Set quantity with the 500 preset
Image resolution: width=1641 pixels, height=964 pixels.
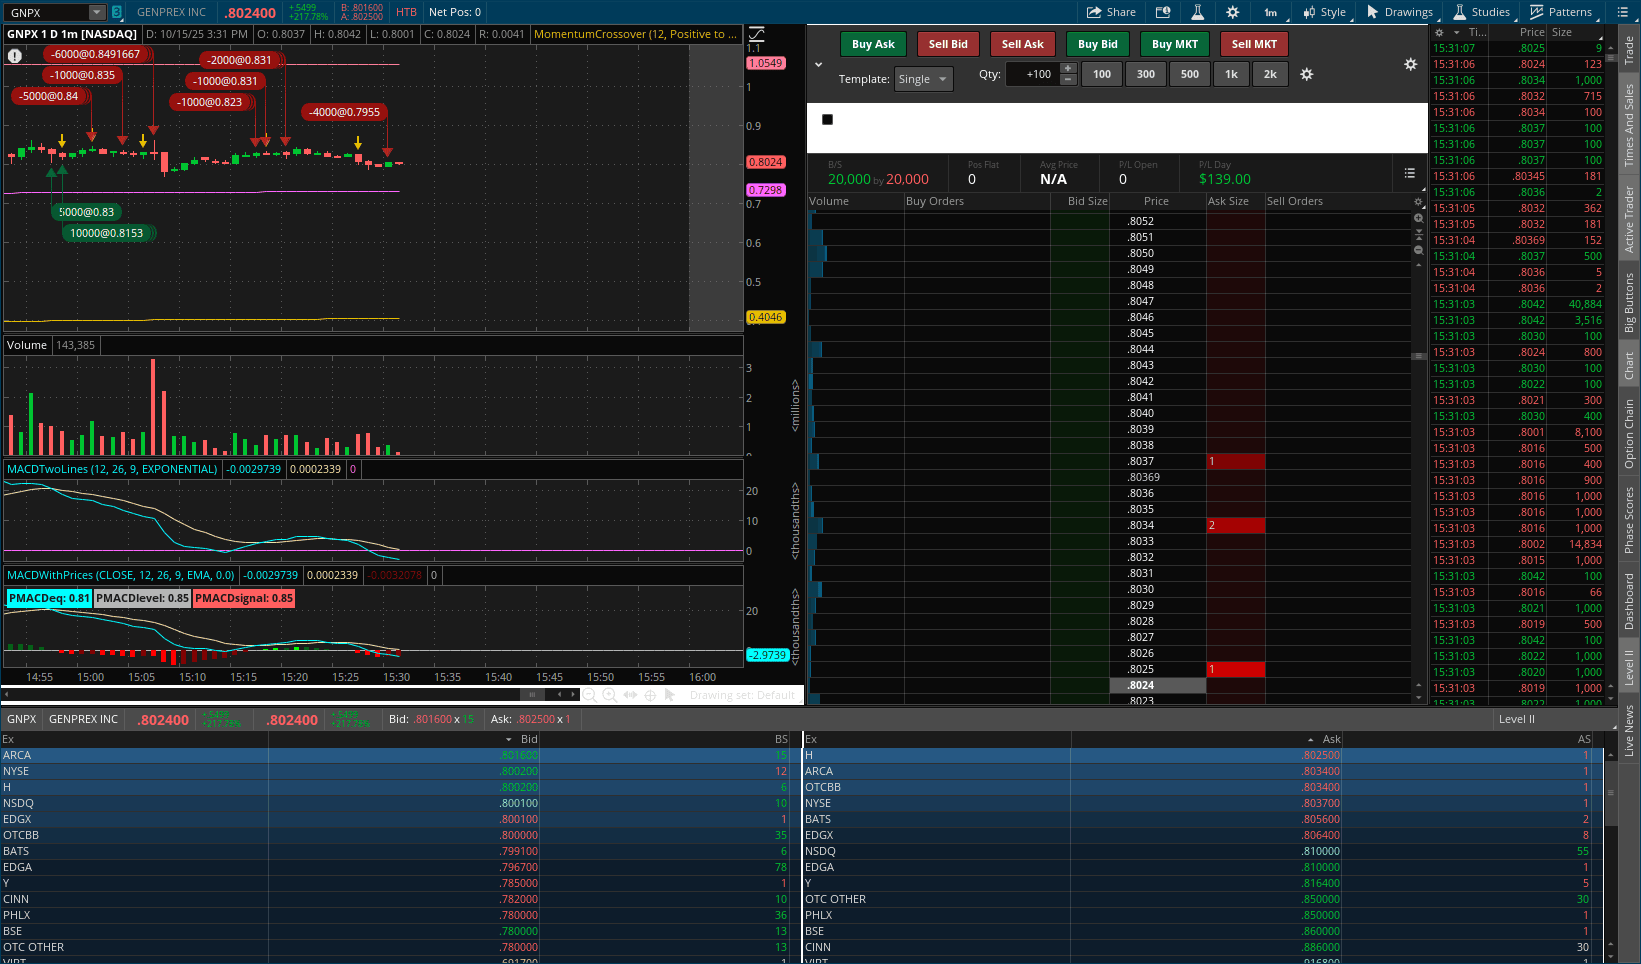click(1189, 74)
